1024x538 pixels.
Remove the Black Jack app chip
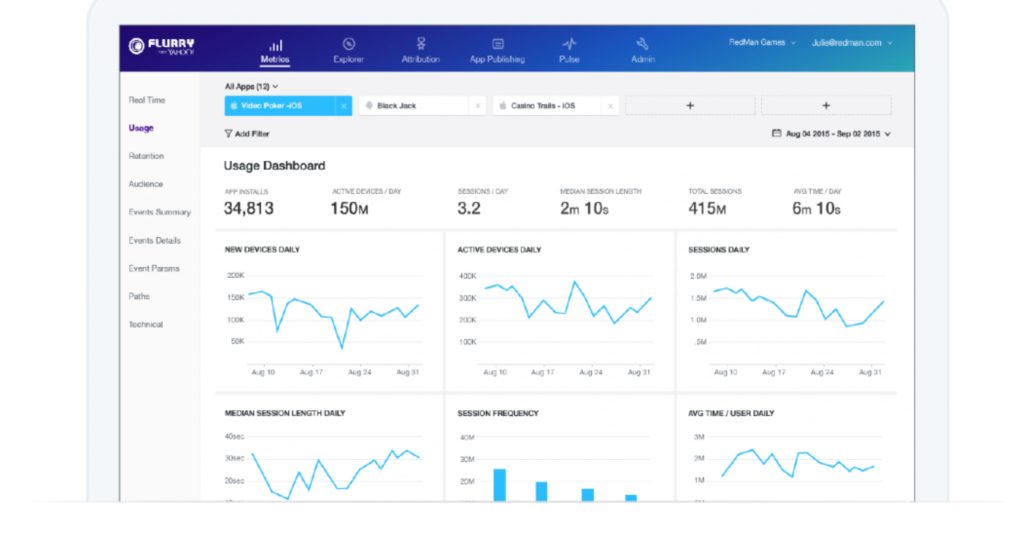coord(477,105)
